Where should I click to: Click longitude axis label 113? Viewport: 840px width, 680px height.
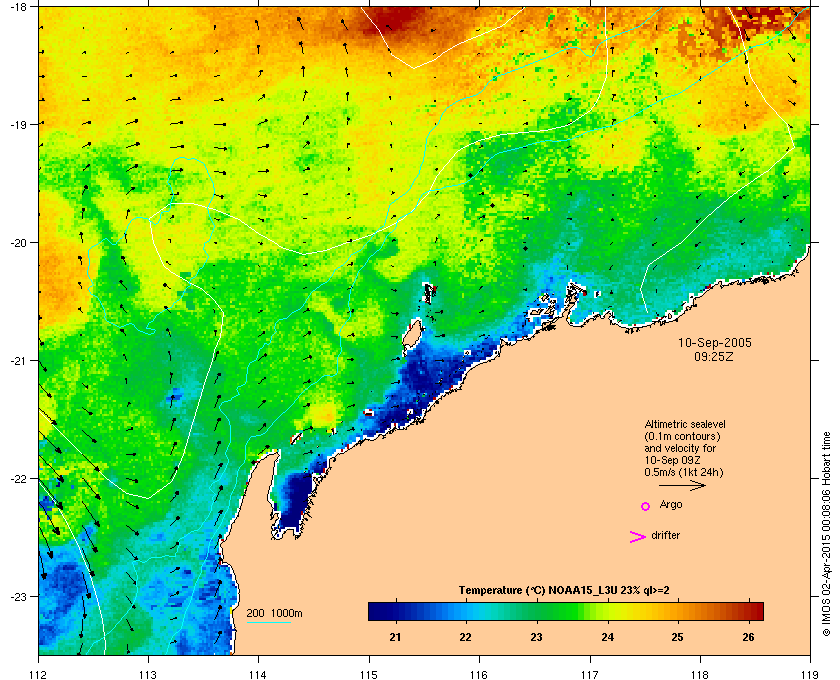[148, 674]
